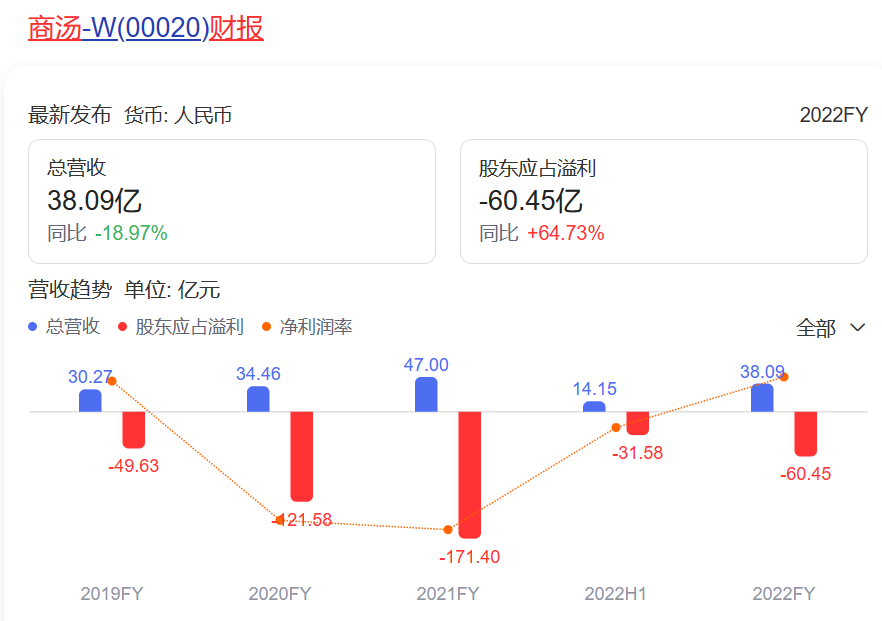Click the 2020FY revenue bar 34.46
The height and width of the screenshot is (621, 882).
258,399
